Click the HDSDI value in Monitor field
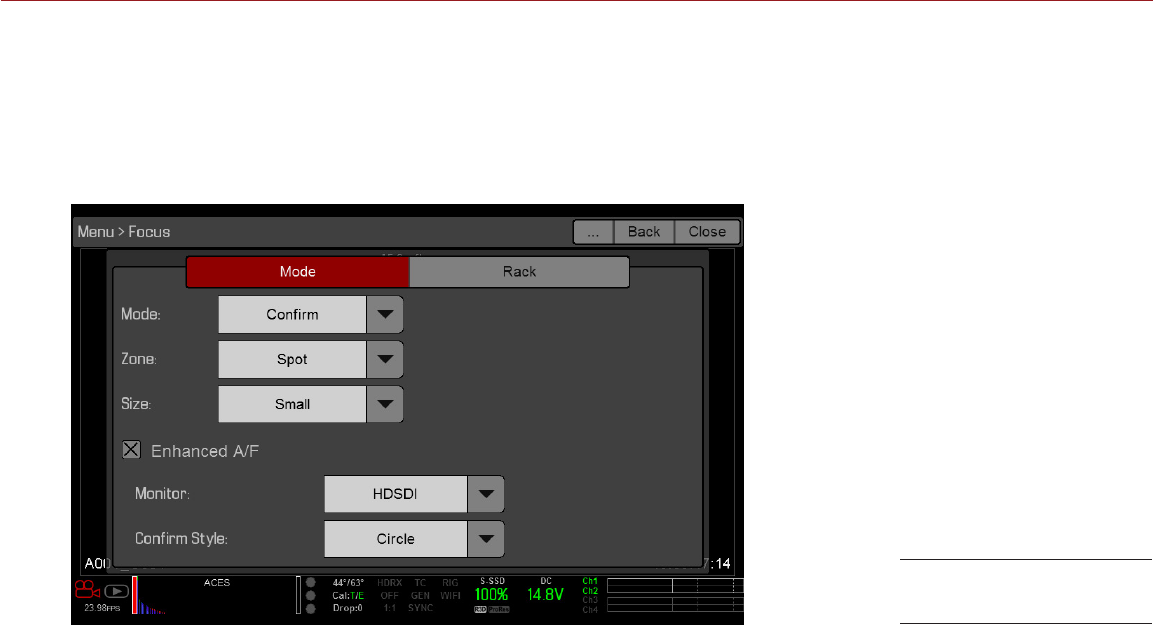The height and width of the screenshot is (625, 1153). [396, 494]
